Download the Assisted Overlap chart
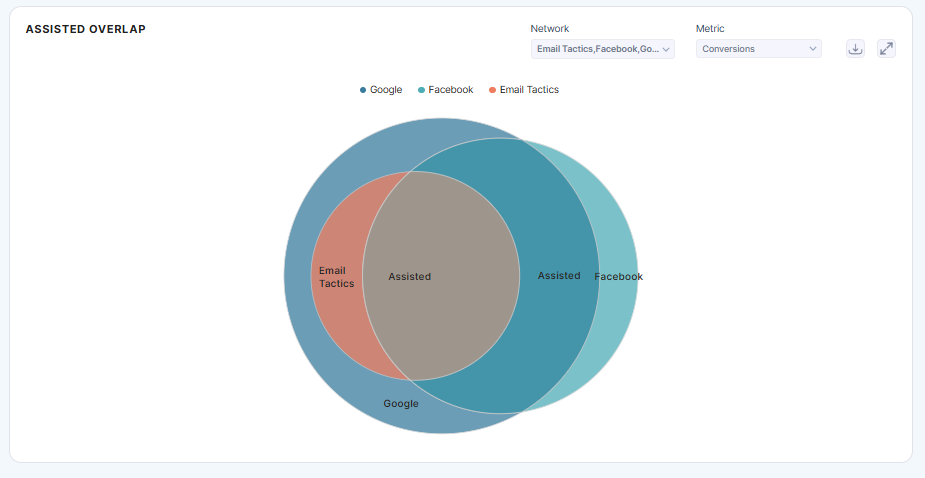This screenshot has height=478, width=925. [855, 48]
